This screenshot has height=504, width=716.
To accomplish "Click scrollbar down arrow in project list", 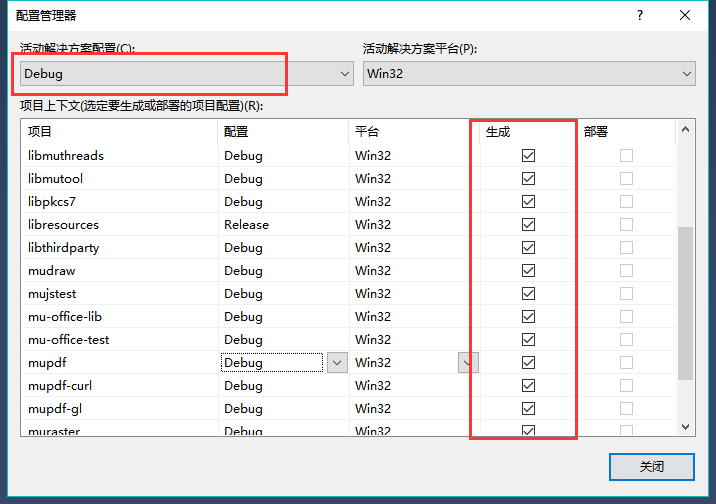I will tap(685, 427).
